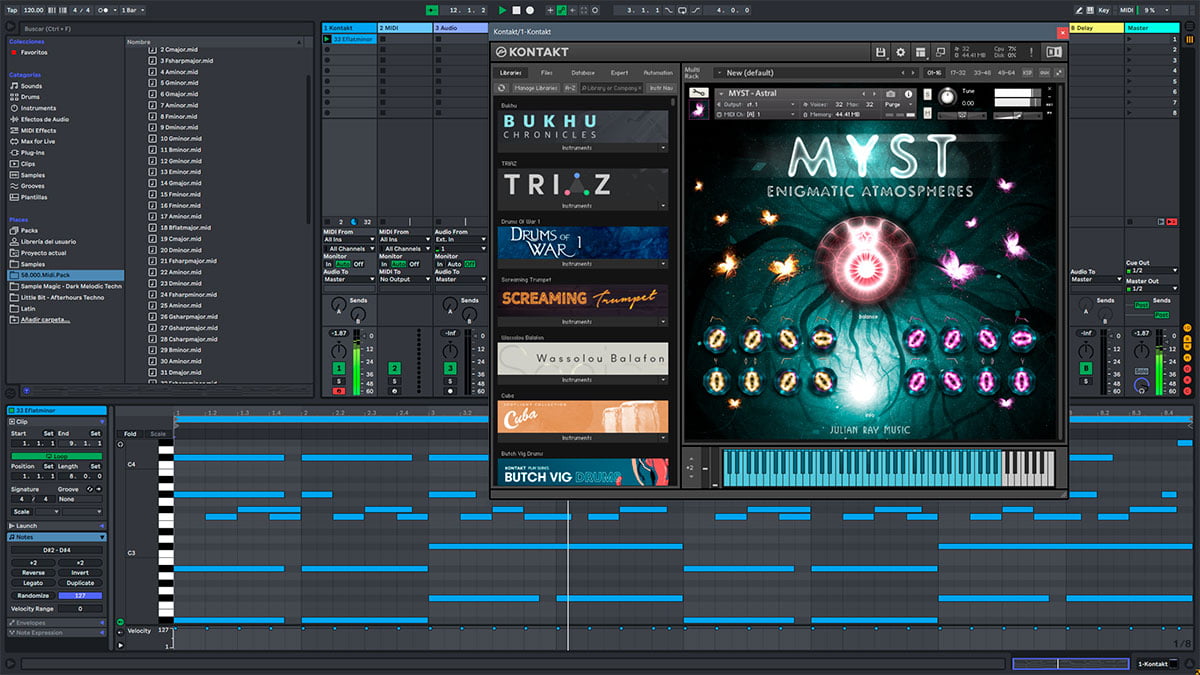This screenshot has width=1200, height=675.
Task: Toggle Kontakt minimized view icon
Action: [940, 52]
